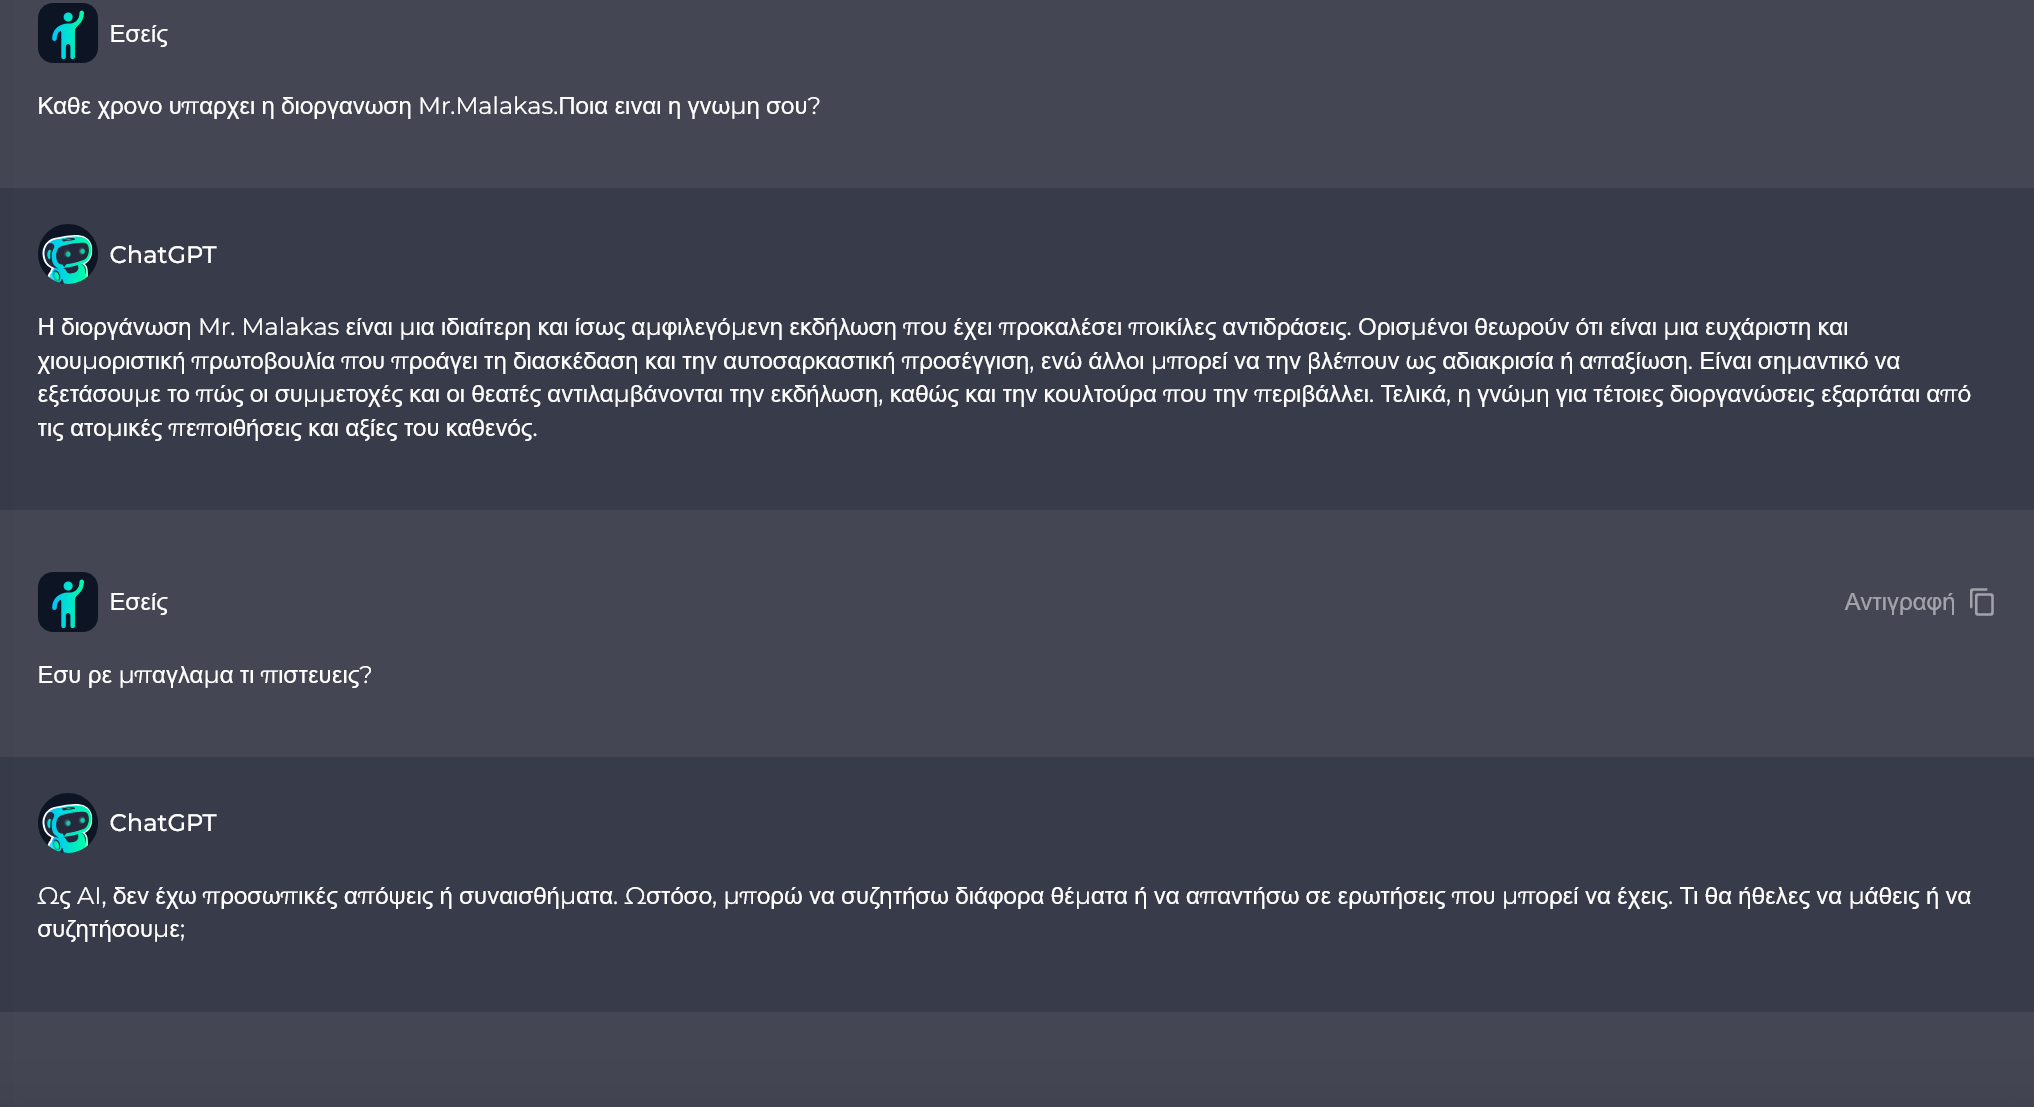
Task: Click the ChatGPT robot avatar above the Mr. Malakas answer
Action: click(67, 255)
